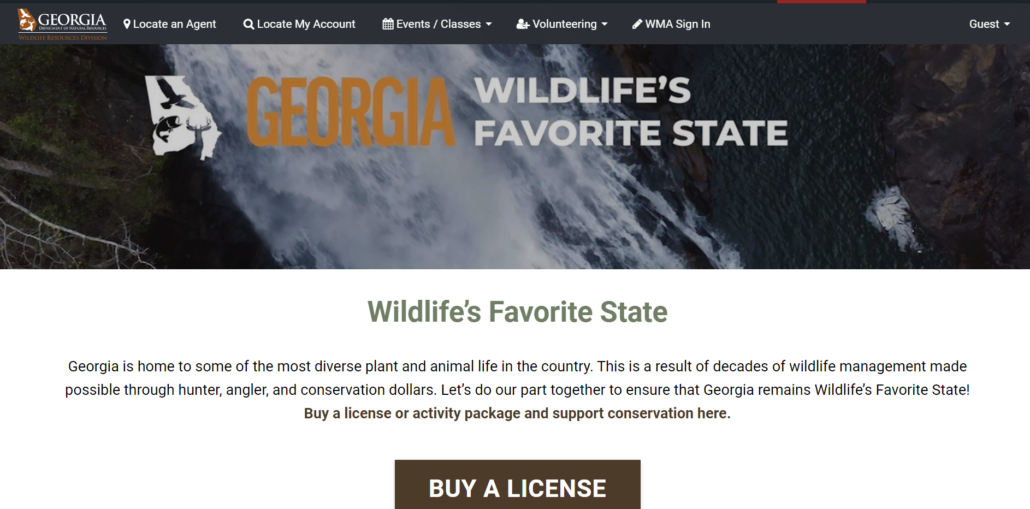1030x509 pixels.
Task: Click the calendar icon beside Events / Classes
Action: point(388,24)
